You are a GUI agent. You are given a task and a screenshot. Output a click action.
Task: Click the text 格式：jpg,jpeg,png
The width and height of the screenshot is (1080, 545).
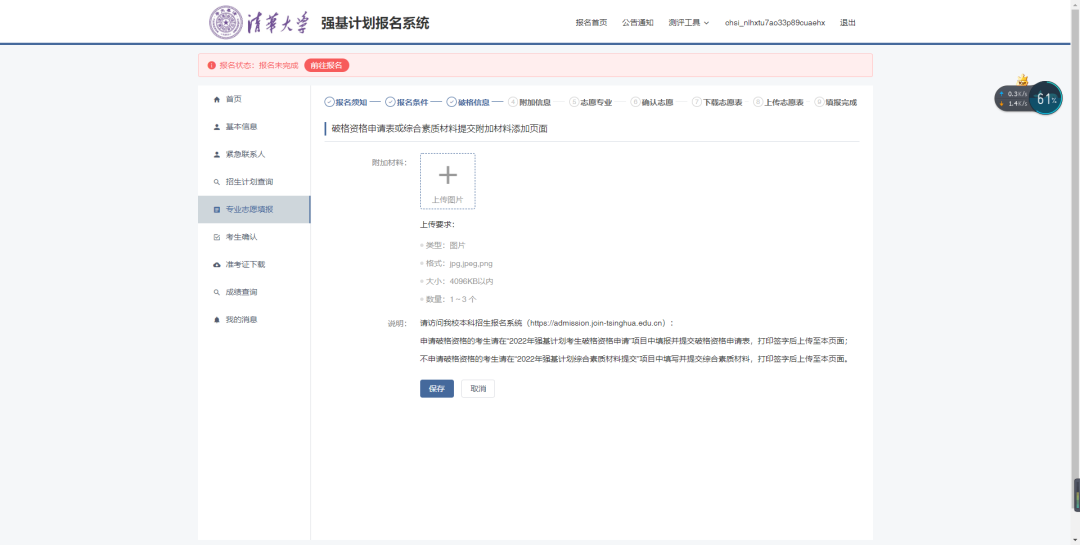click(459, 263)
